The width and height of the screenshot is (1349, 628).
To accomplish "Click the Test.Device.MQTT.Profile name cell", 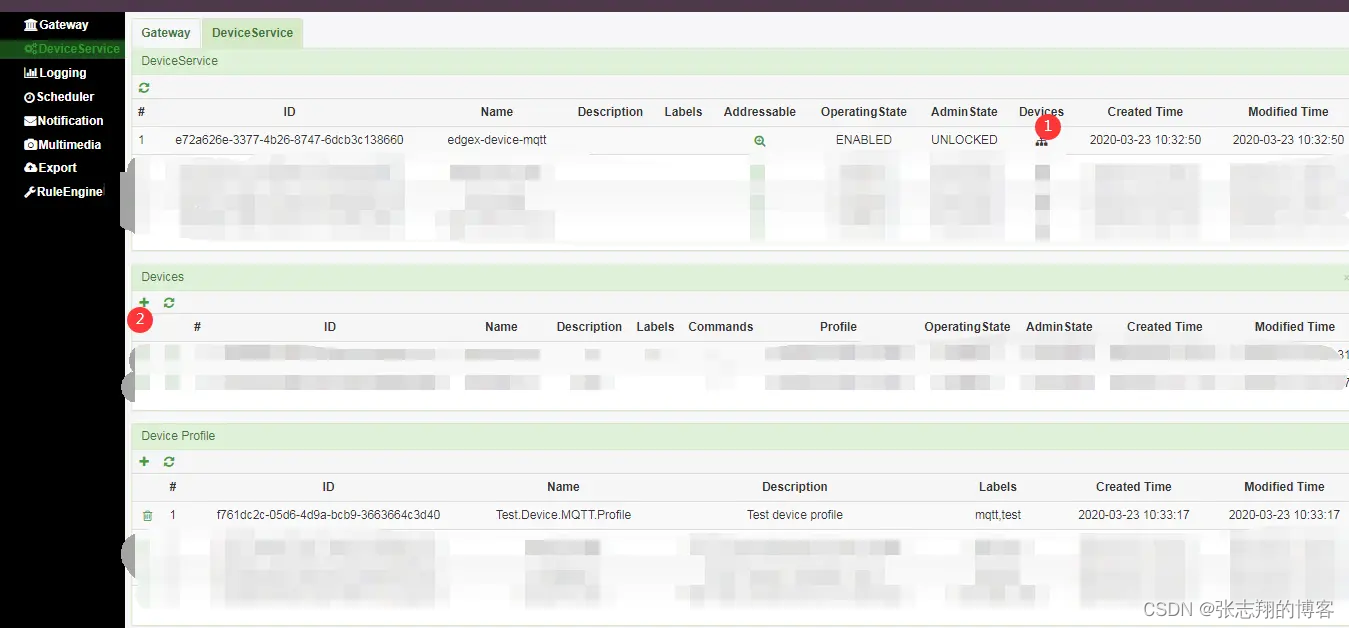I will tap(564, 515).
